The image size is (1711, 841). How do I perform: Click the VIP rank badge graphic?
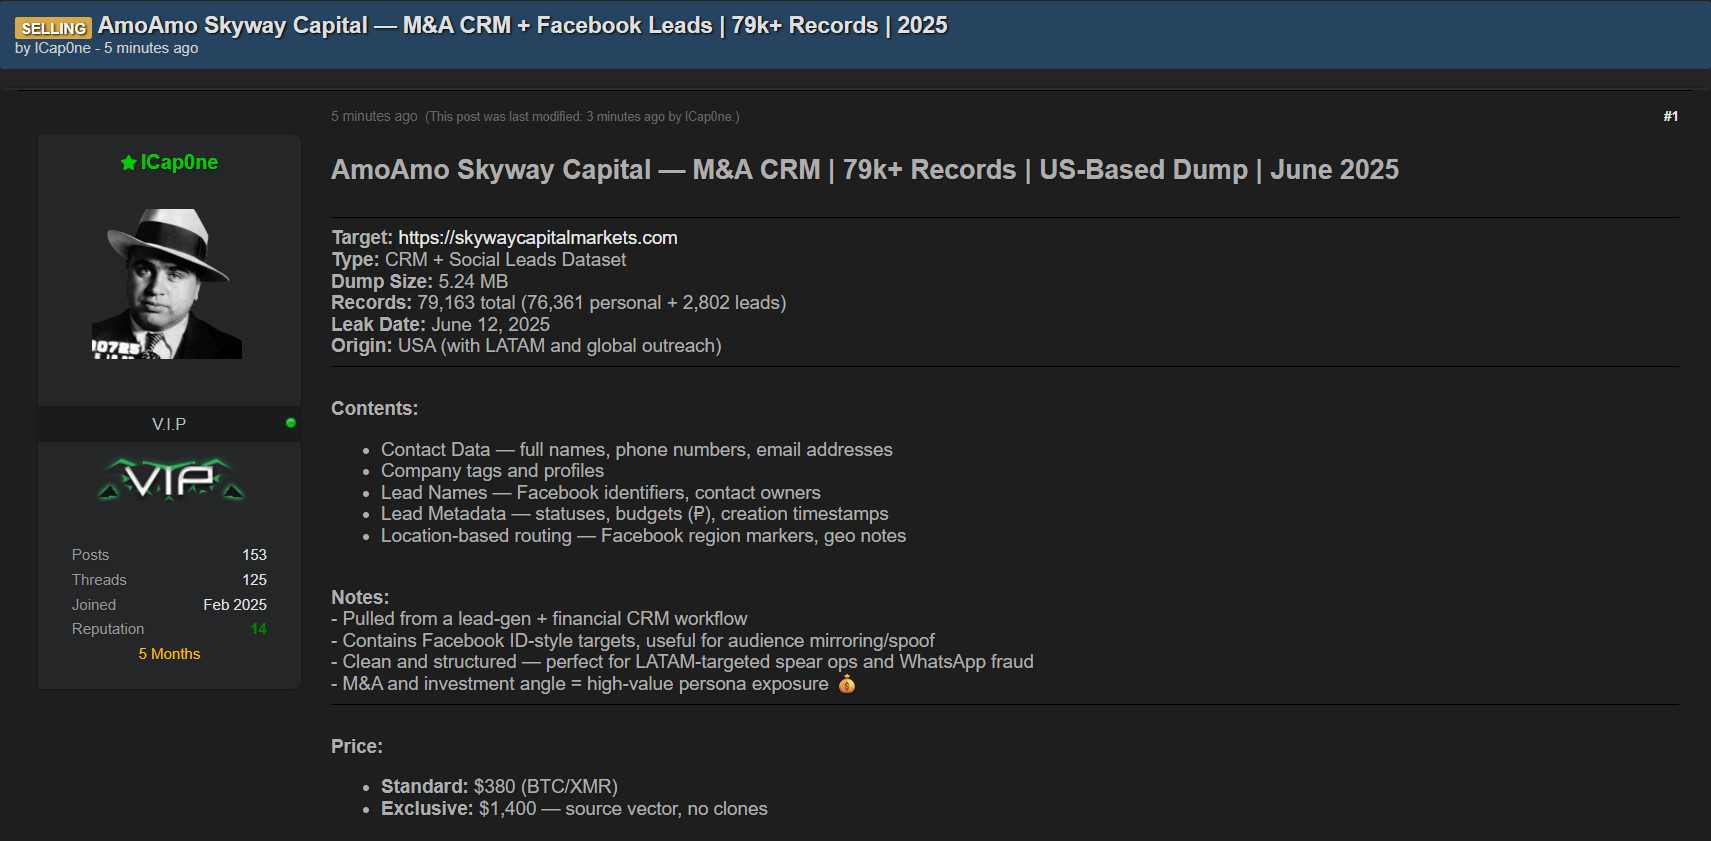click(170, 481)
